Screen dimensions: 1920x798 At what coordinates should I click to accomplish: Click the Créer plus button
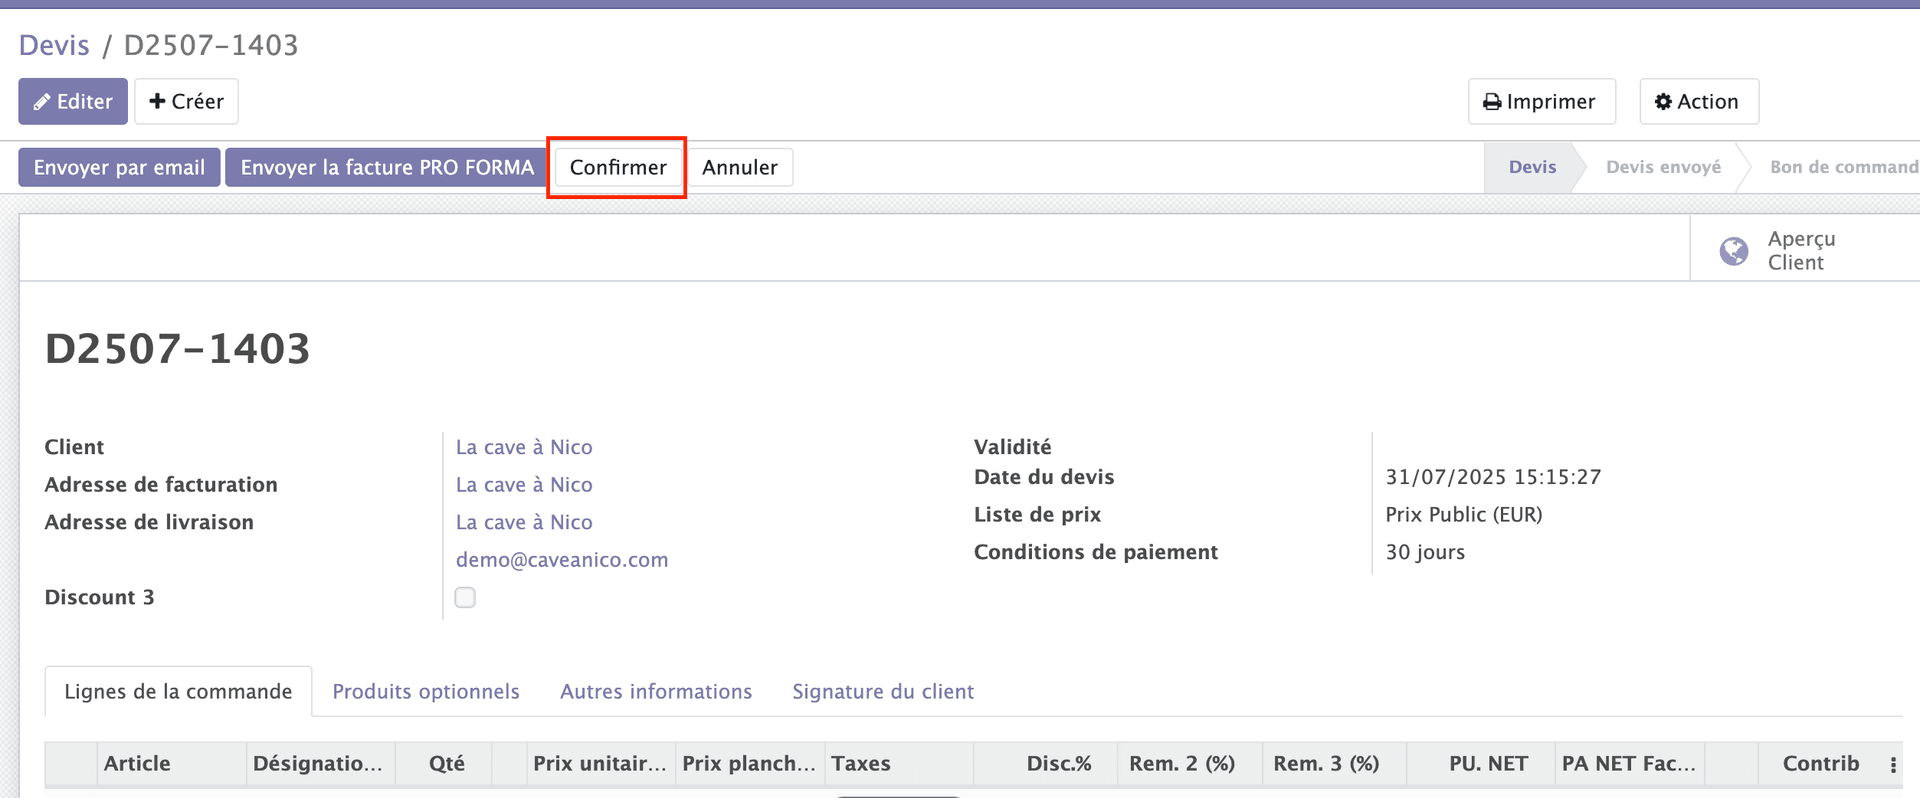click(x=186, y=102)
